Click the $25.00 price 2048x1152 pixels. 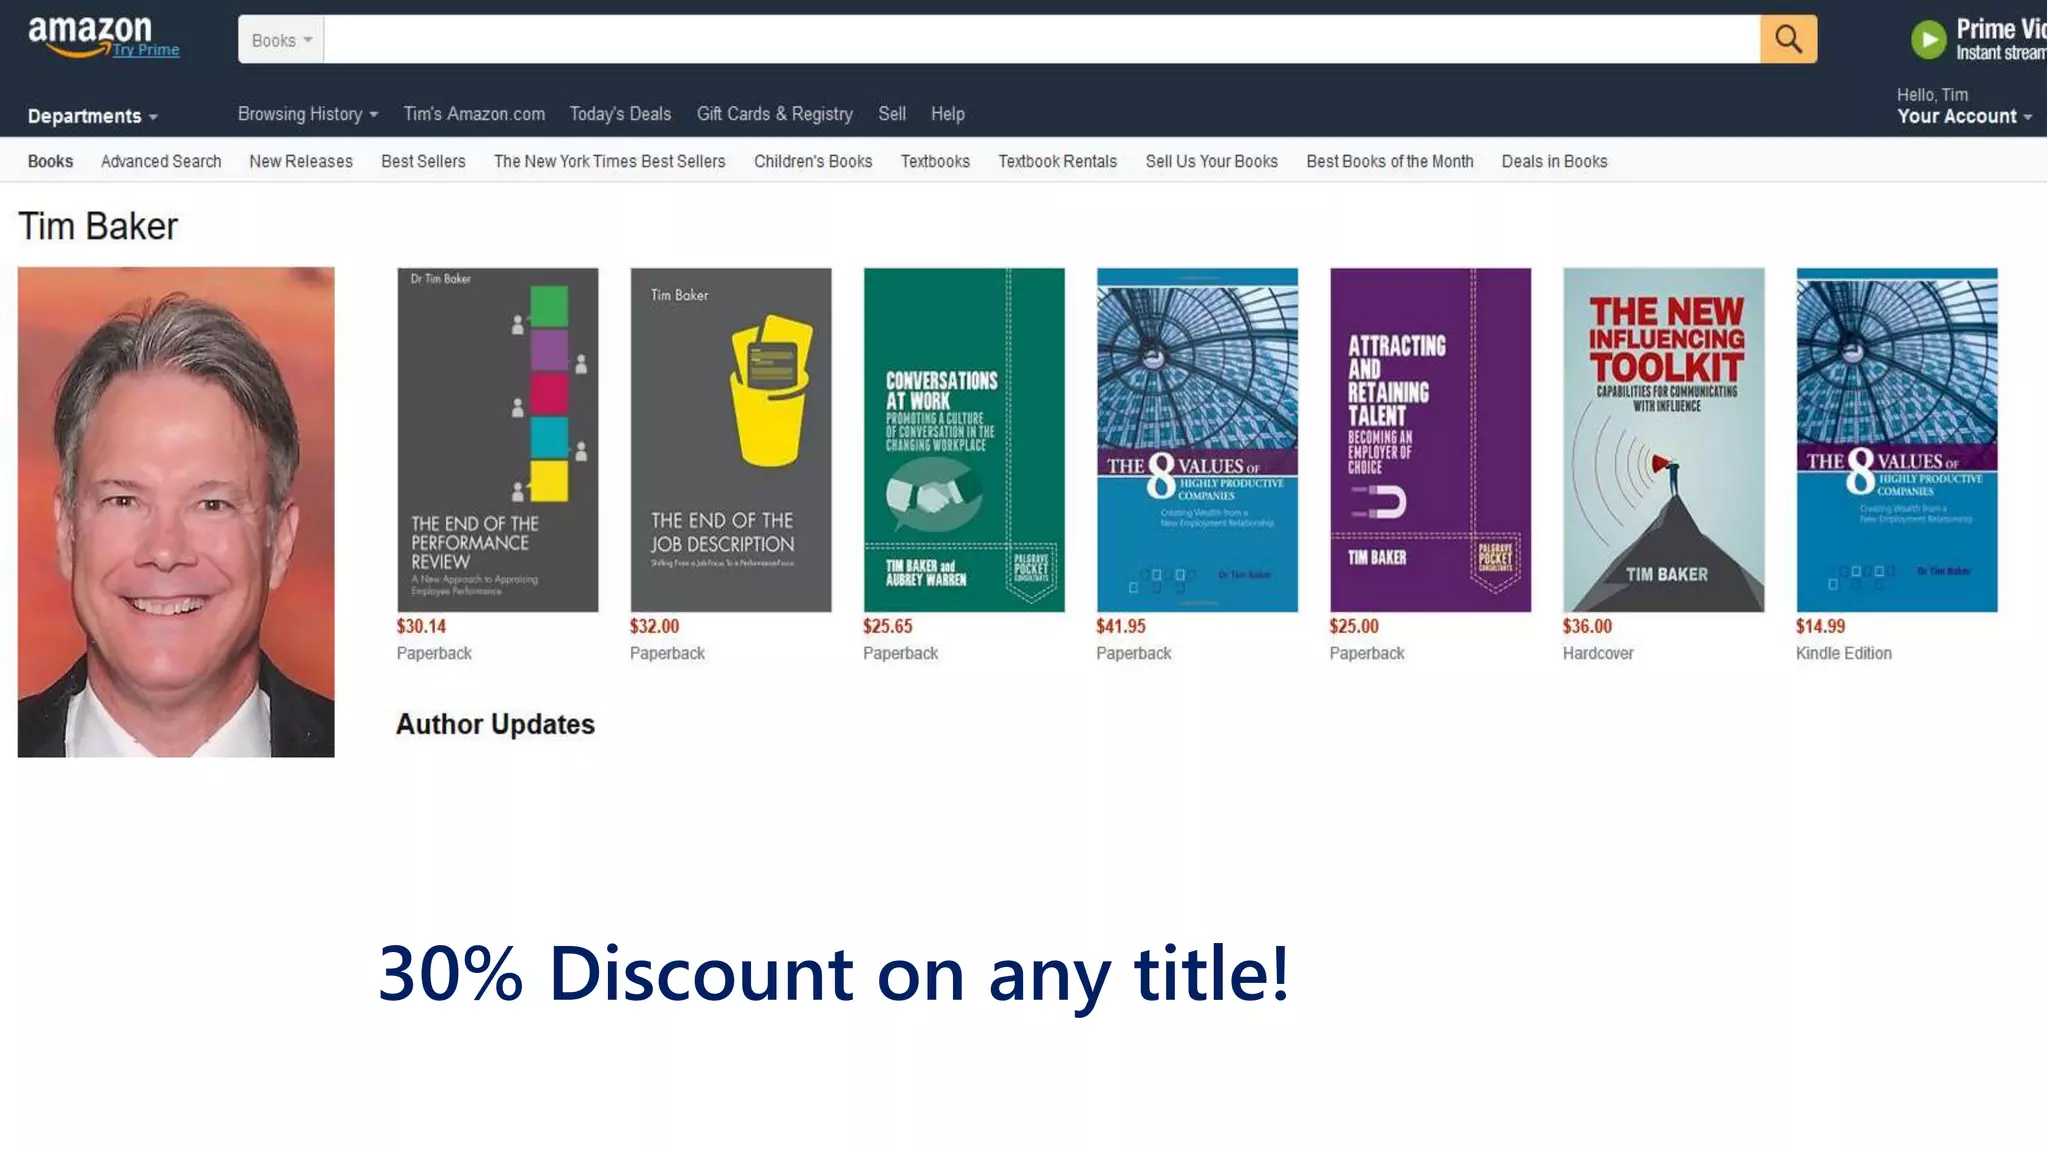coord(1354,626)
